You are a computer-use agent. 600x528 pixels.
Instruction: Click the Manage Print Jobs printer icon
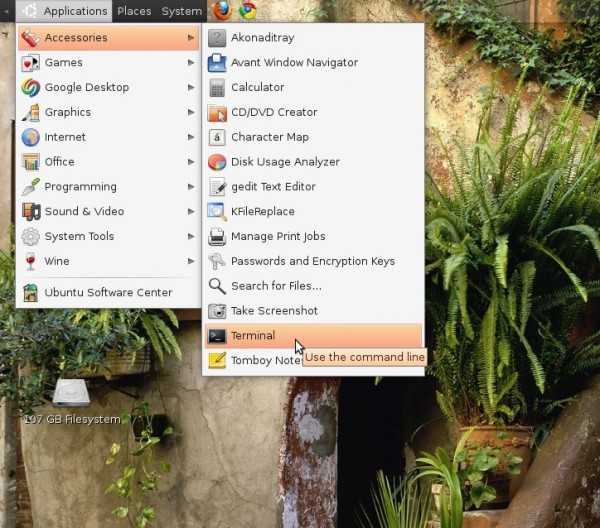(217, 236)
